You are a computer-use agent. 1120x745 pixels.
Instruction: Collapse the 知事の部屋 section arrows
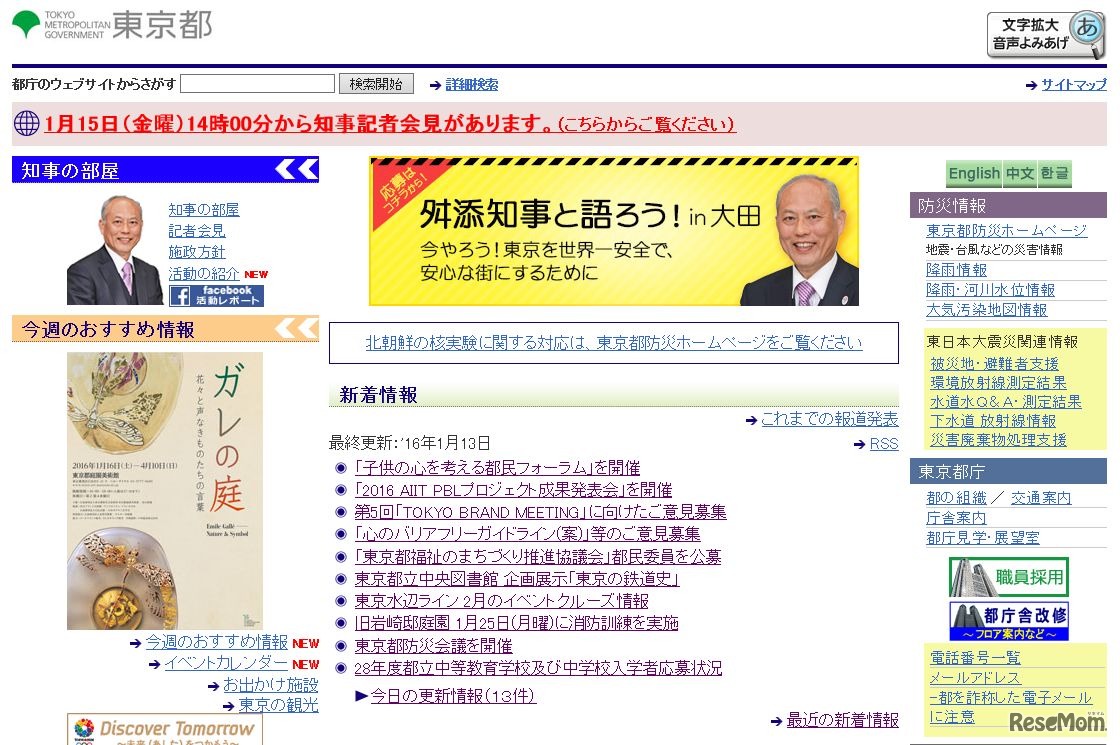point(297,169)
